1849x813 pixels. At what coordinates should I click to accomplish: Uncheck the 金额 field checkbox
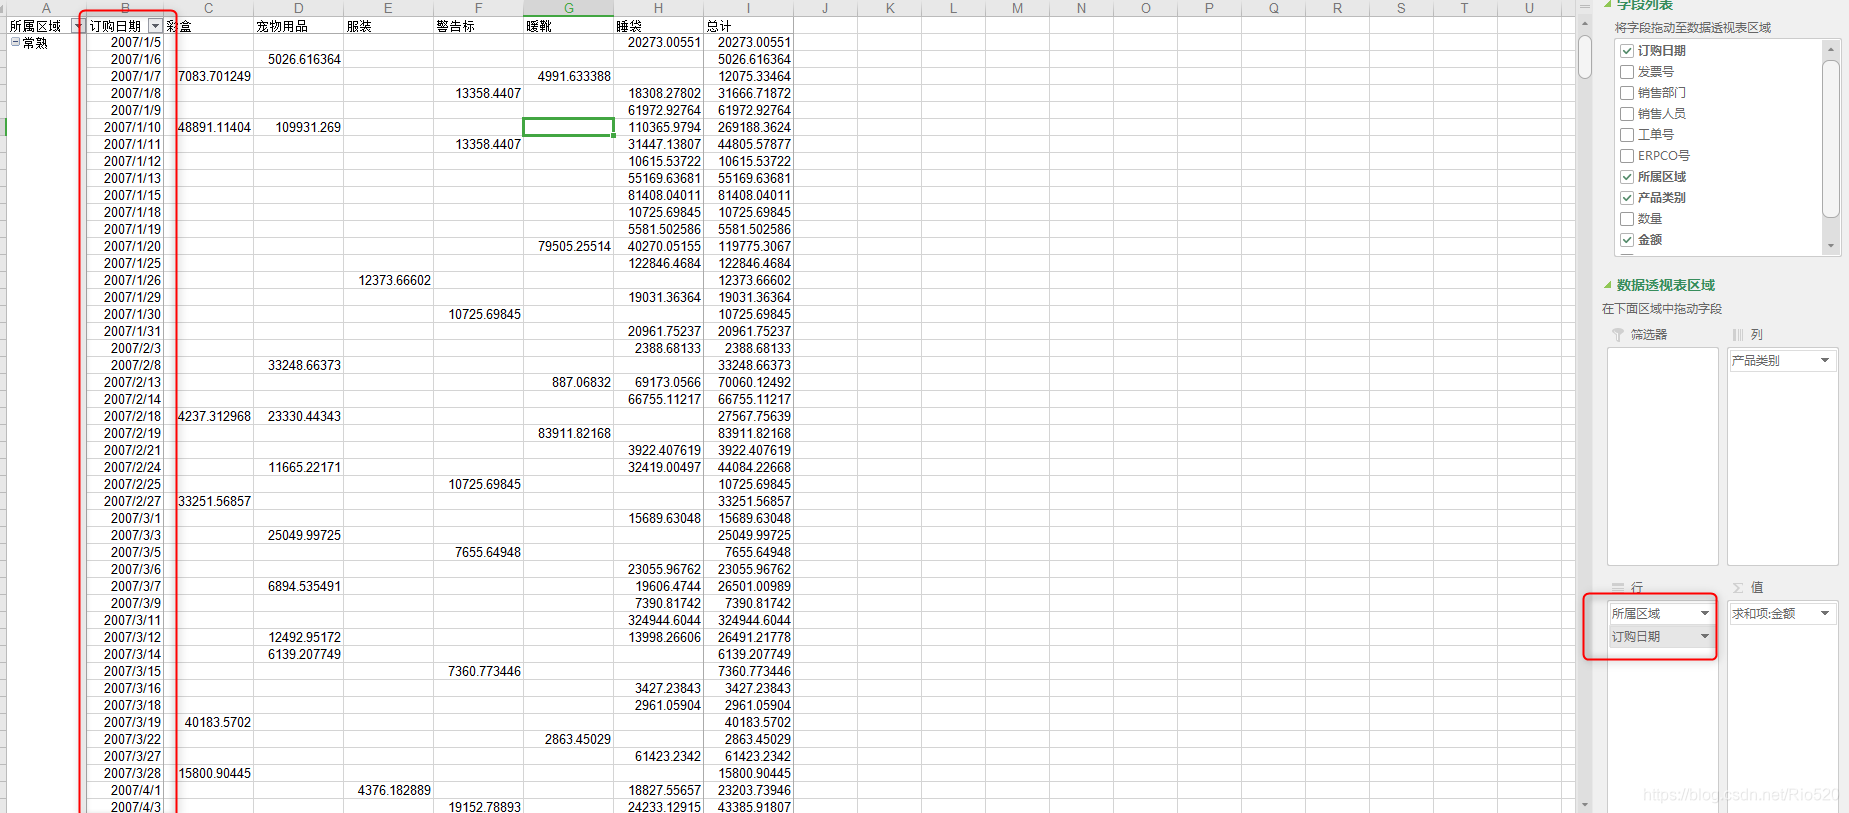pyautogui.click(x=1627, y=240)
